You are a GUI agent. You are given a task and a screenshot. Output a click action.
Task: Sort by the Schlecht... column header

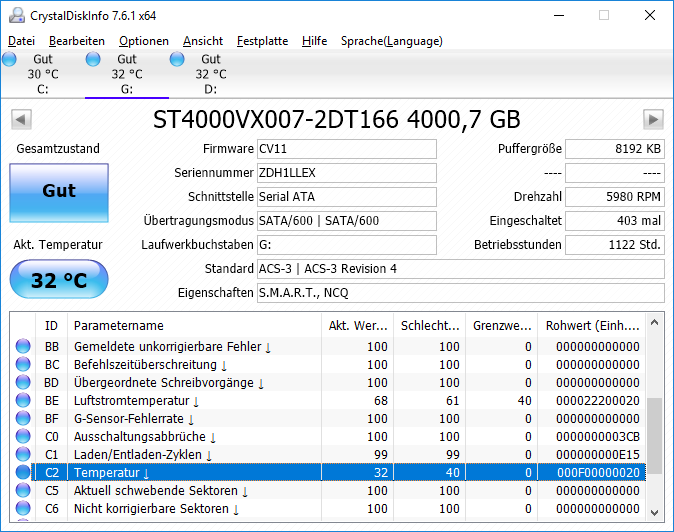(x=429, y=326)
